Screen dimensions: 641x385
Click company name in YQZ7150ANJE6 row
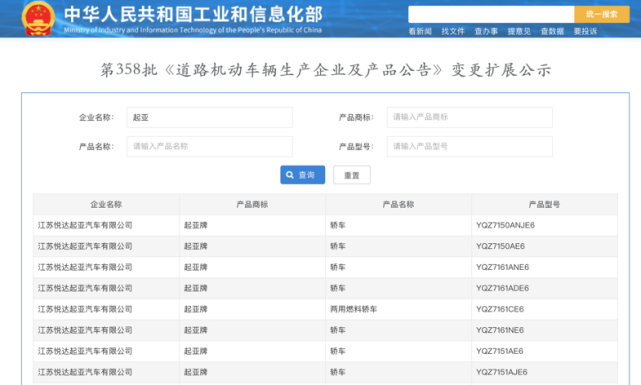[85, 225]
